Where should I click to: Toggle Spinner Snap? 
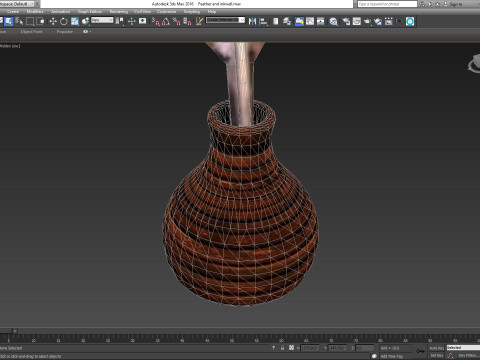coord(187,21)
